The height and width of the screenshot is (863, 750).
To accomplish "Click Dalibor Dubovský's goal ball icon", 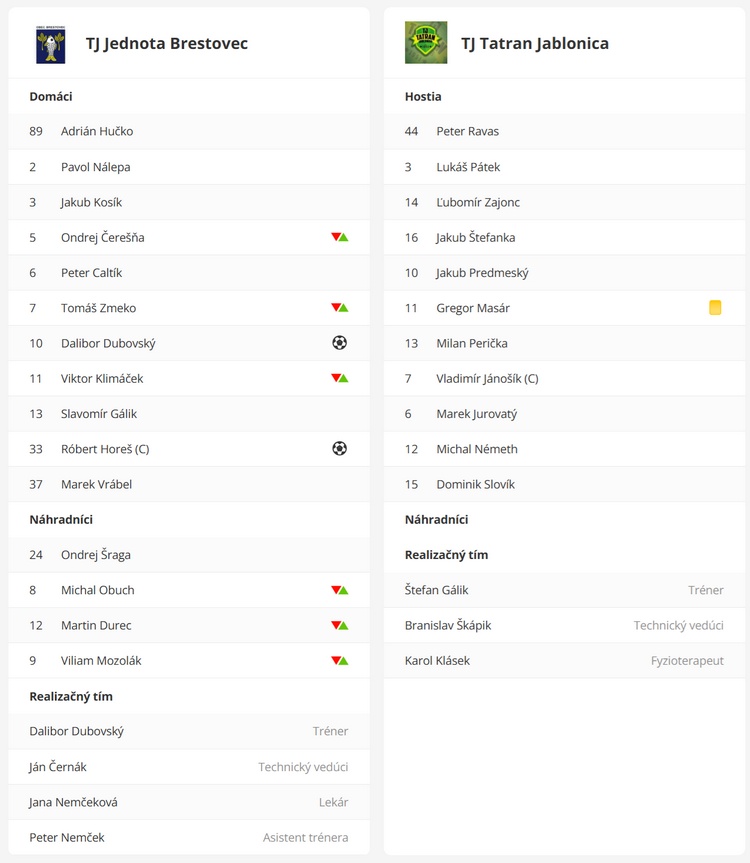I will point(340,343).
